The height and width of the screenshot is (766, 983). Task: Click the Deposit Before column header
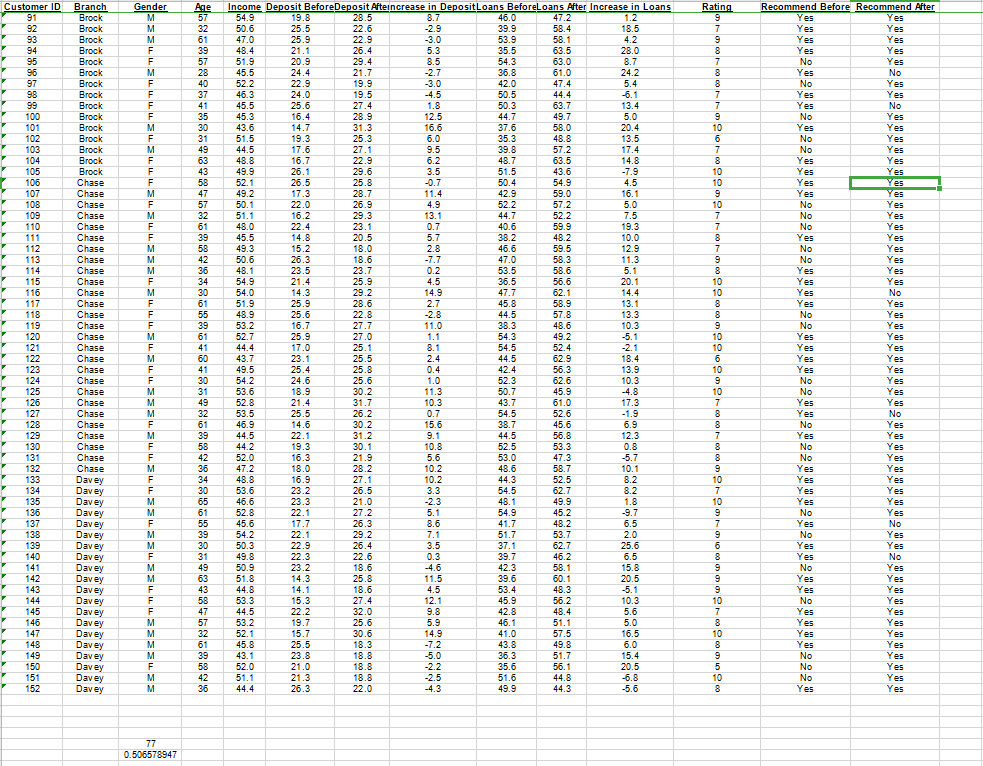pyautogui.click(x=302, y=6)
